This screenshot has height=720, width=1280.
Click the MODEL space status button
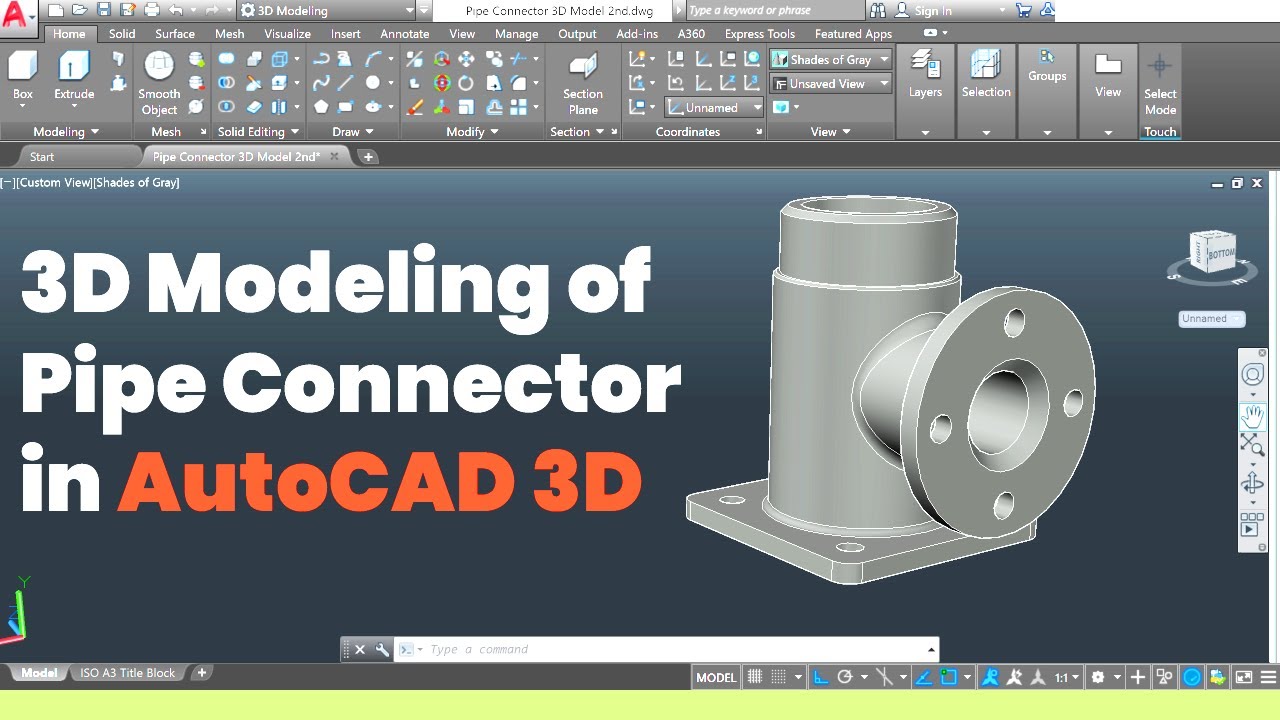tap(716, 677)
